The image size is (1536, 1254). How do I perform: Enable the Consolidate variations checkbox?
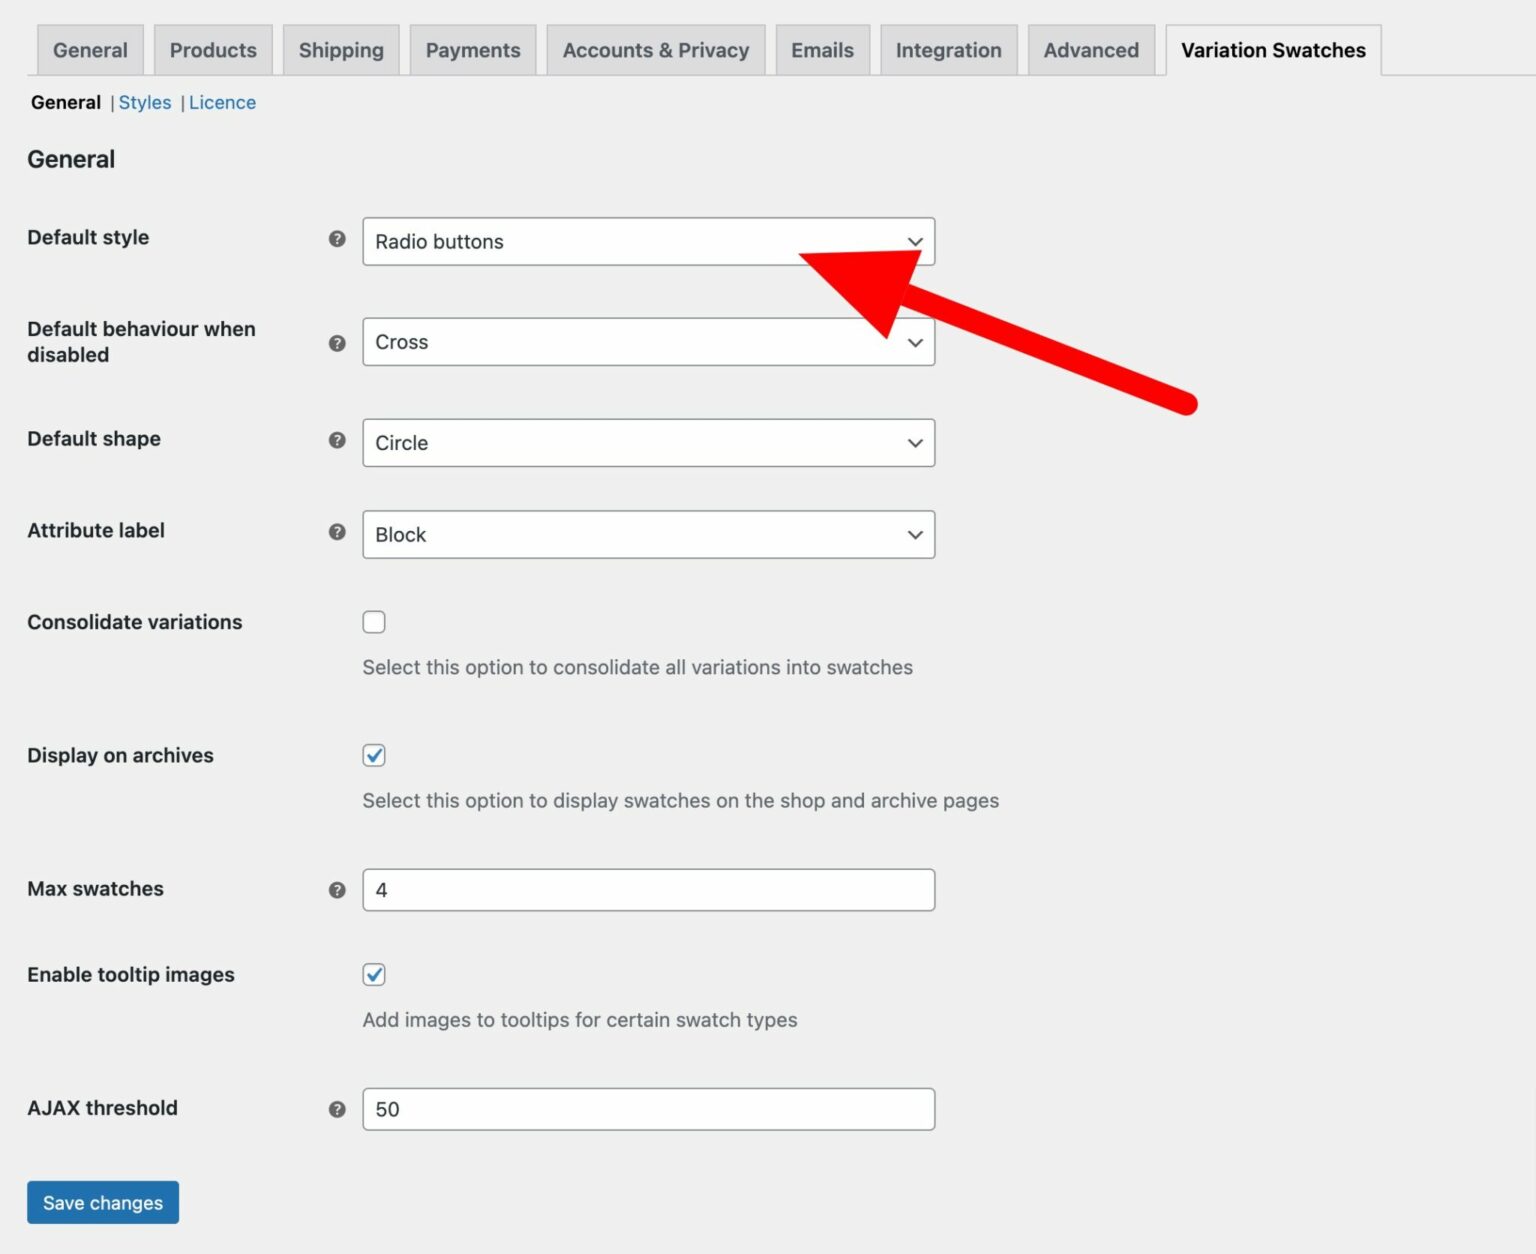click(x=374, y=622)
